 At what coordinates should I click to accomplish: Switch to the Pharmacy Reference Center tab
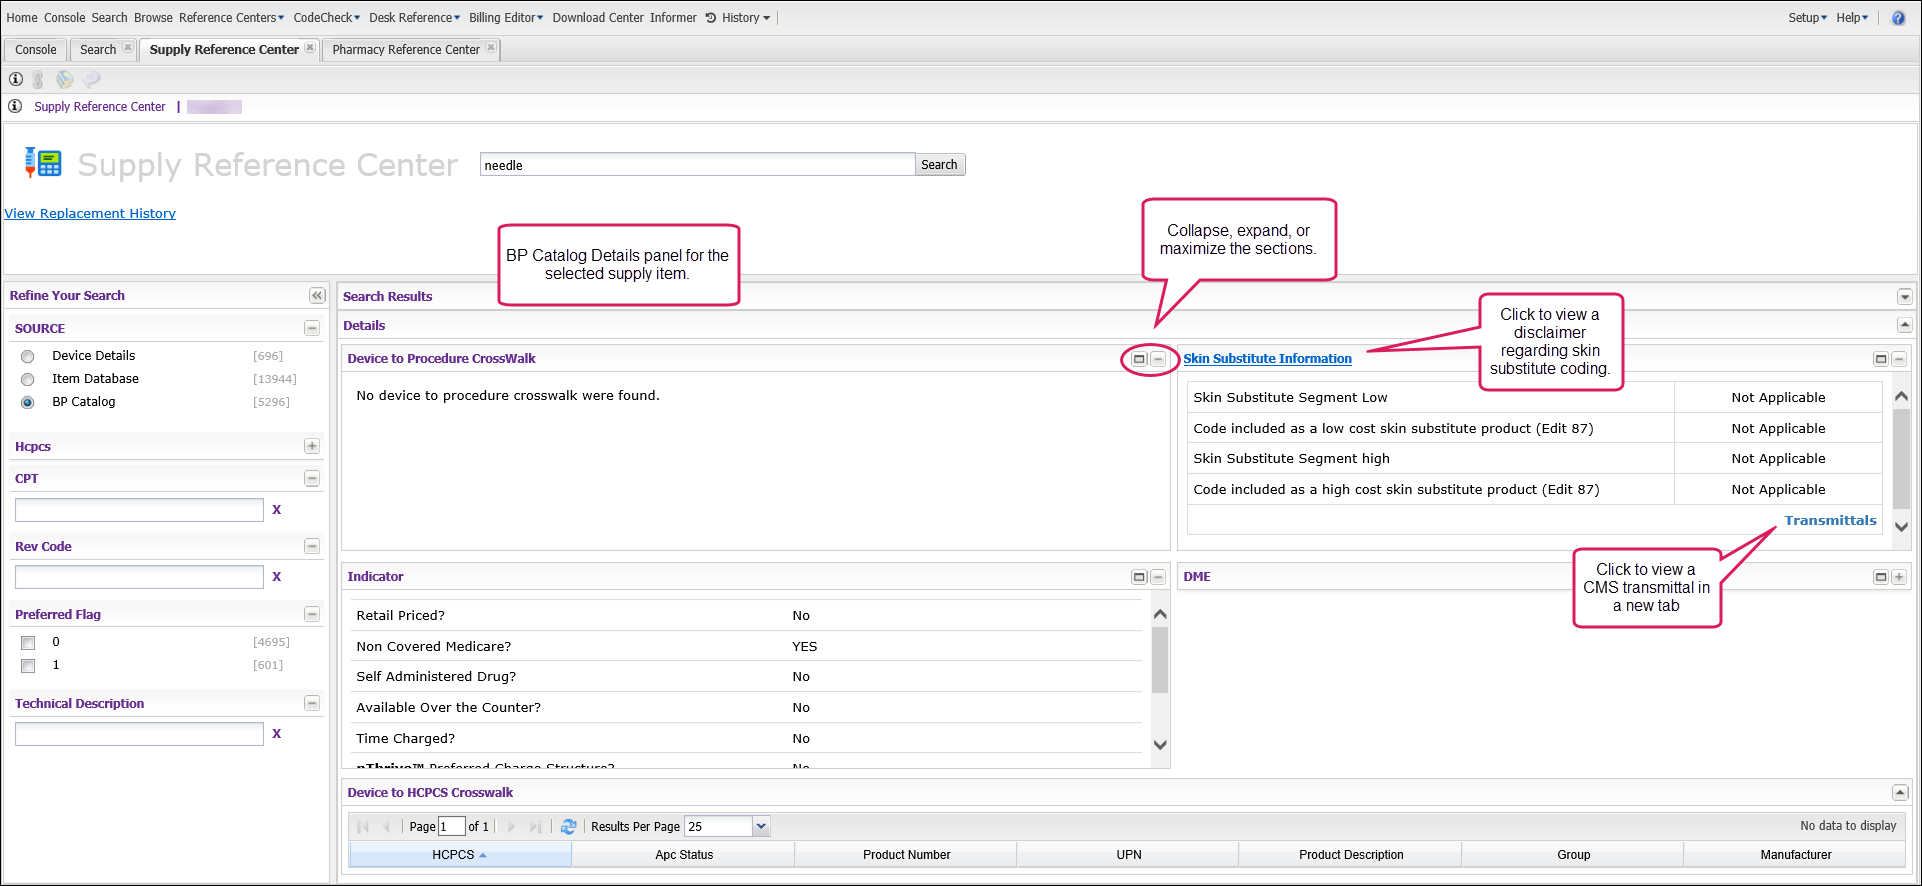click(406, 50)
